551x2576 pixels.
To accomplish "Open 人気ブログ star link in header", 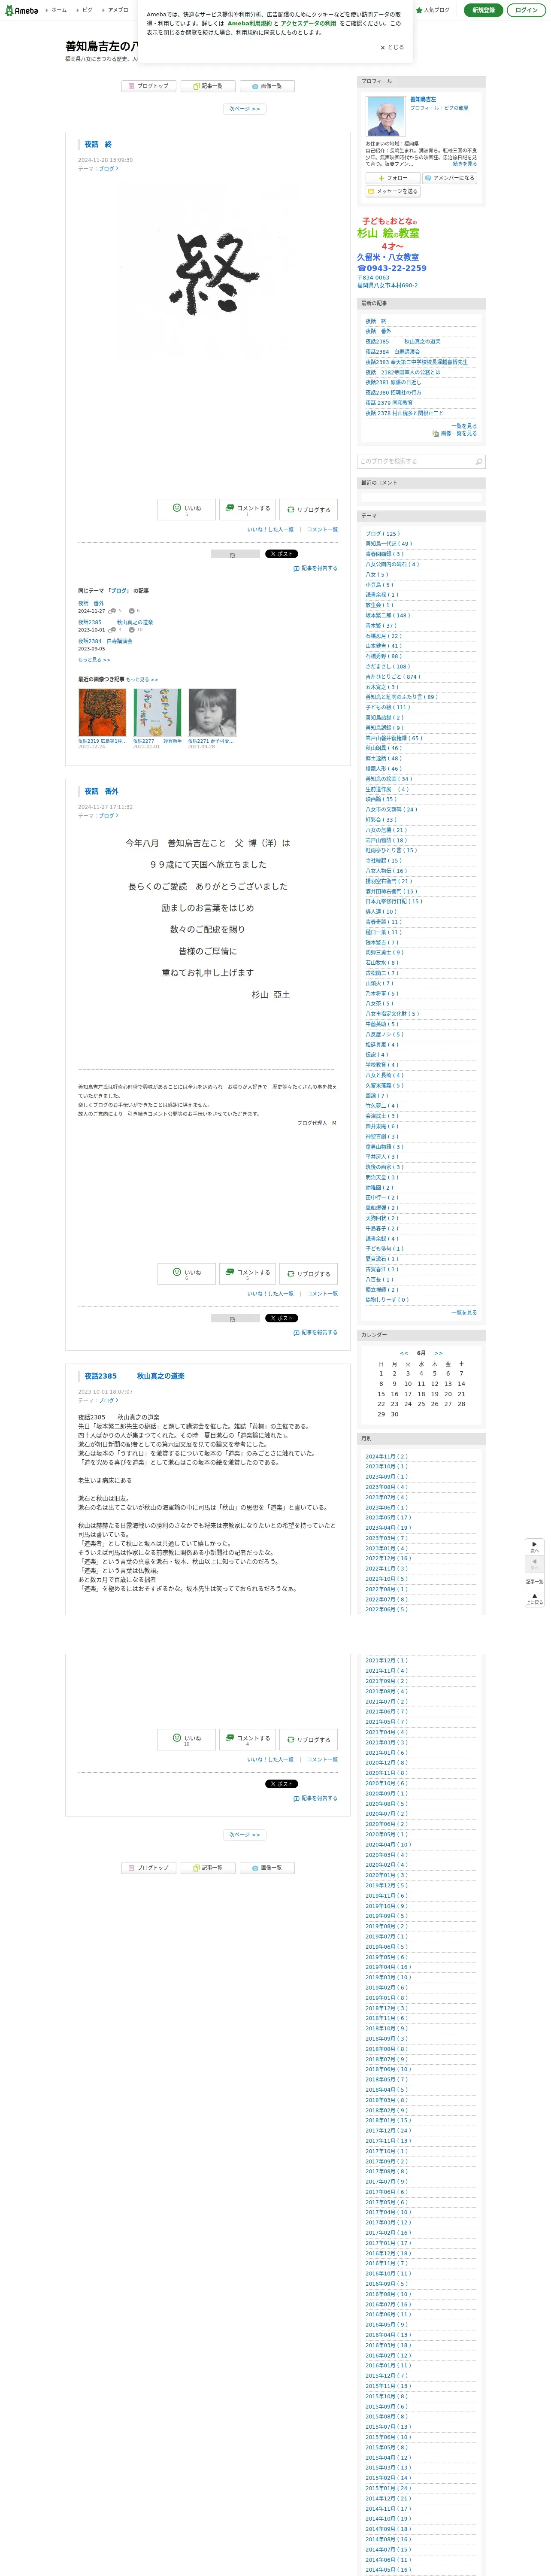I will (x=433, y=10).
